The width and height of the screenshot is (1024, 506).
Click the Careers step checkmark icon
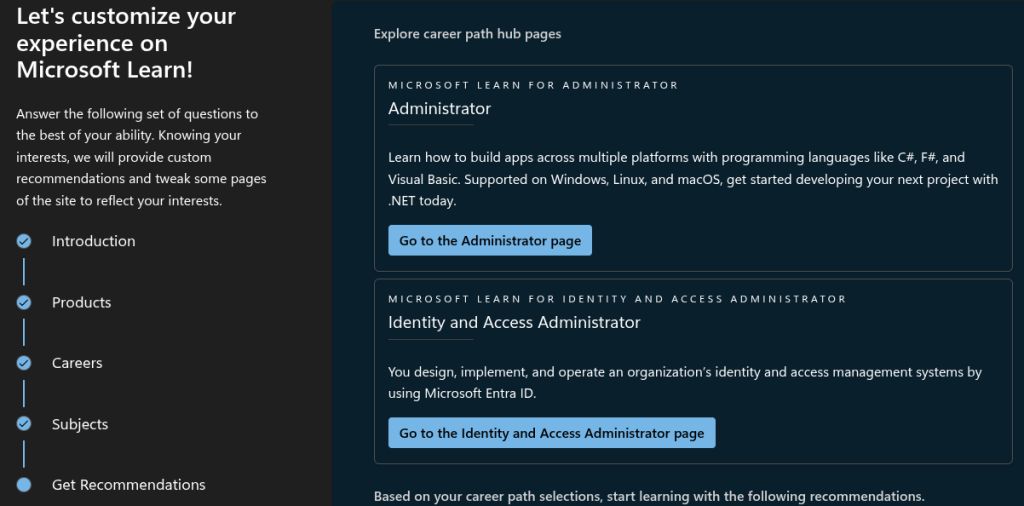[24, 363]
